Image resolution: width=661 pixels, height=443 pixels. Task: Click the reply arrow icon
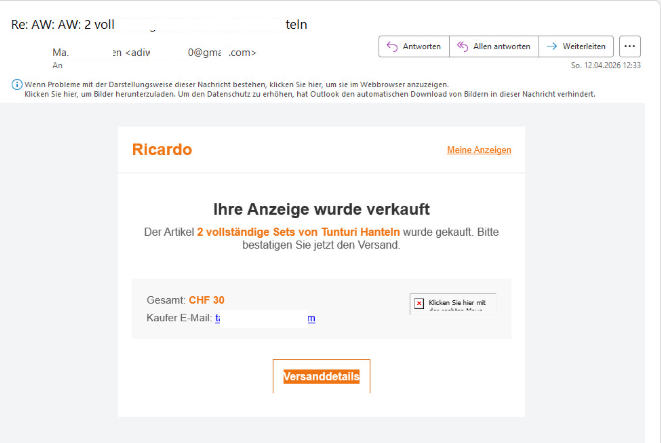[392, 46]
